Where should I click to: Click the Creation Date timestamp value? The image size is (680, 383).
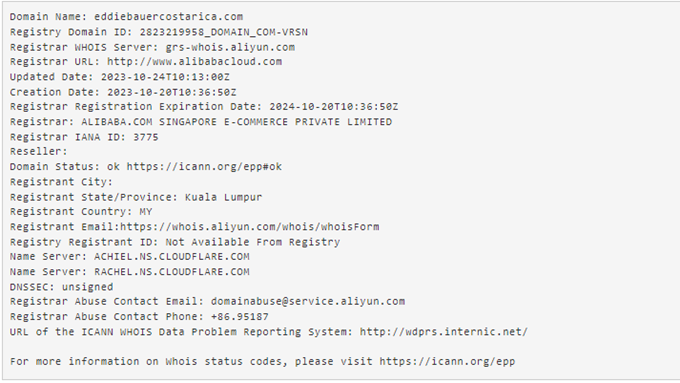pos(172,92)
